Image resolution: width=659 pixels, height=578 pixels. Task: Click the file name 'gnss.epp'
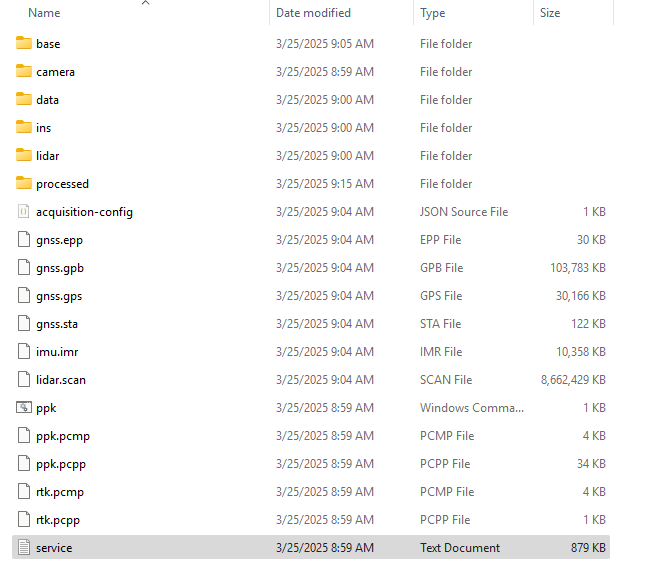(59, 240)
